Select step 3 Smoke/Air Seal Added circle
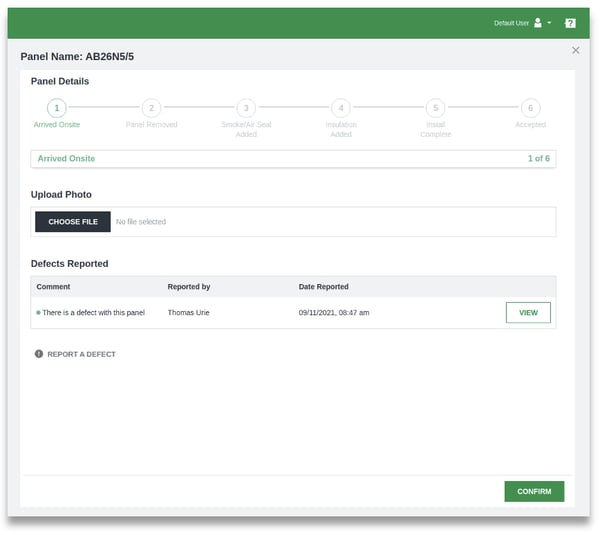 click(x=246, y=107)
